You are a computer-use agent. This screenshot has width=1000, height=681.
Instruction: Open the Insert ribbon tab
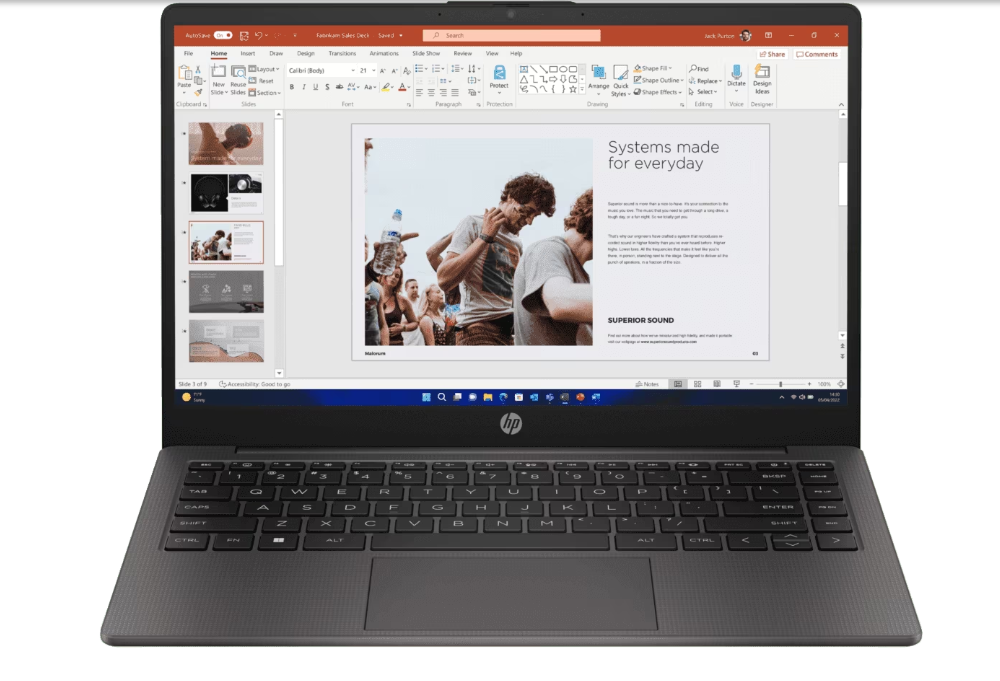pos(247,53)
